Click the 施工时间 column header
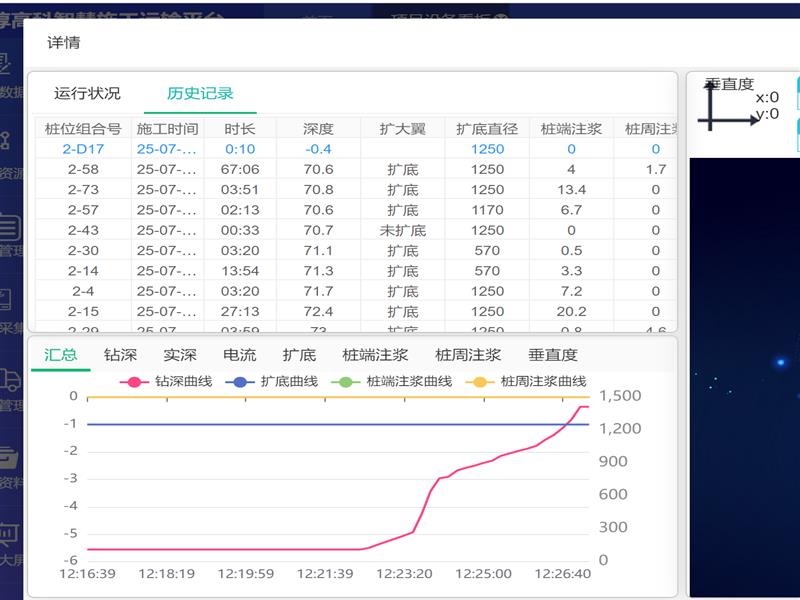This screenshot has height=600, width=800. tap(167, 129)
